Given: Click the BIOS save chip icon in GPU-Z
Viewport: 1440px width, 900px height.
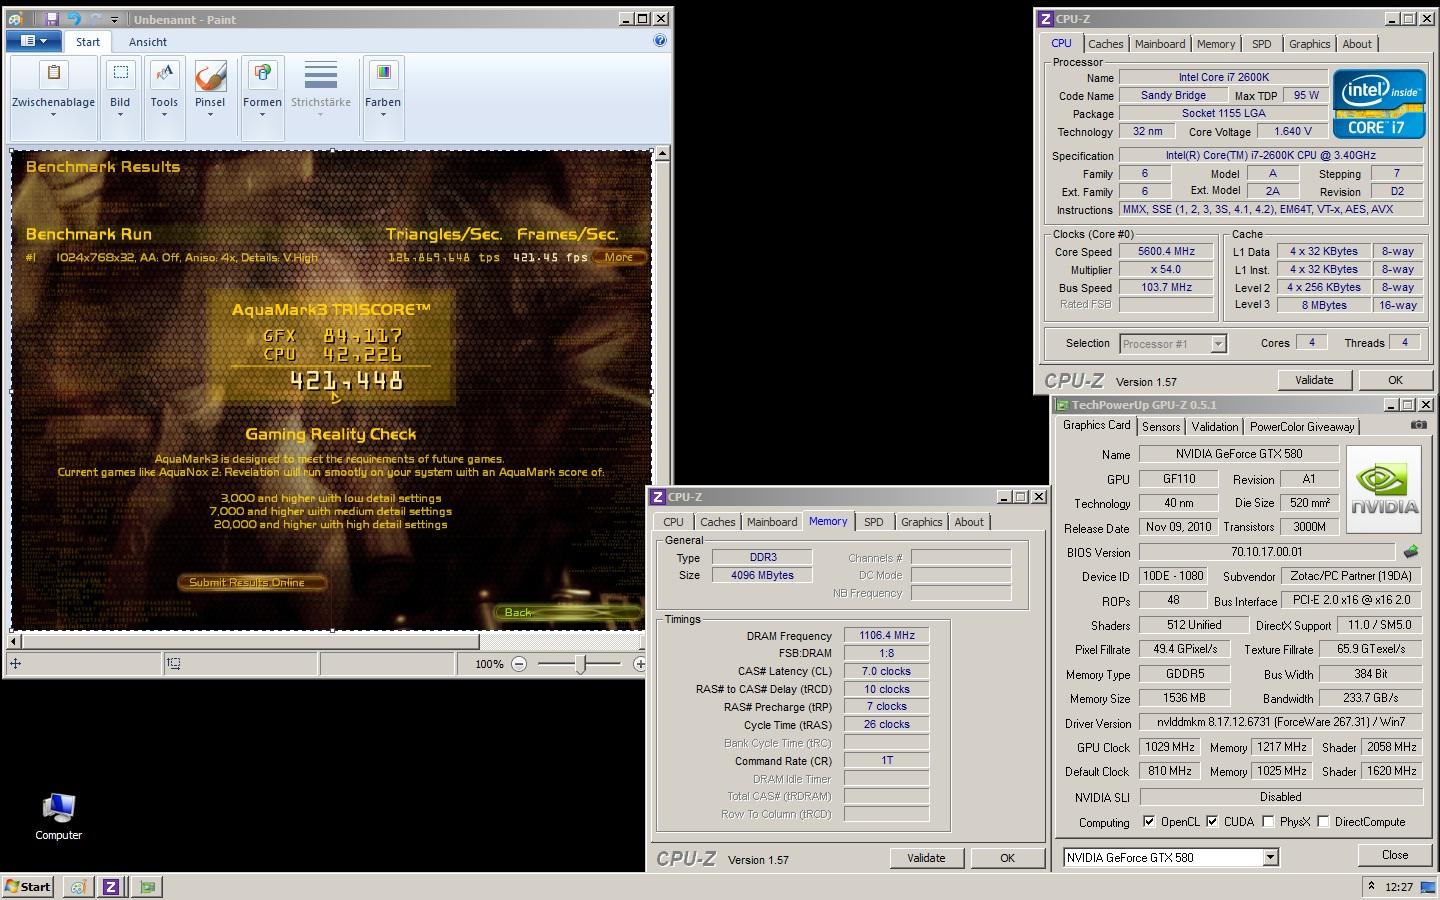Looking at the screenshot, I should coord(1411,551).
